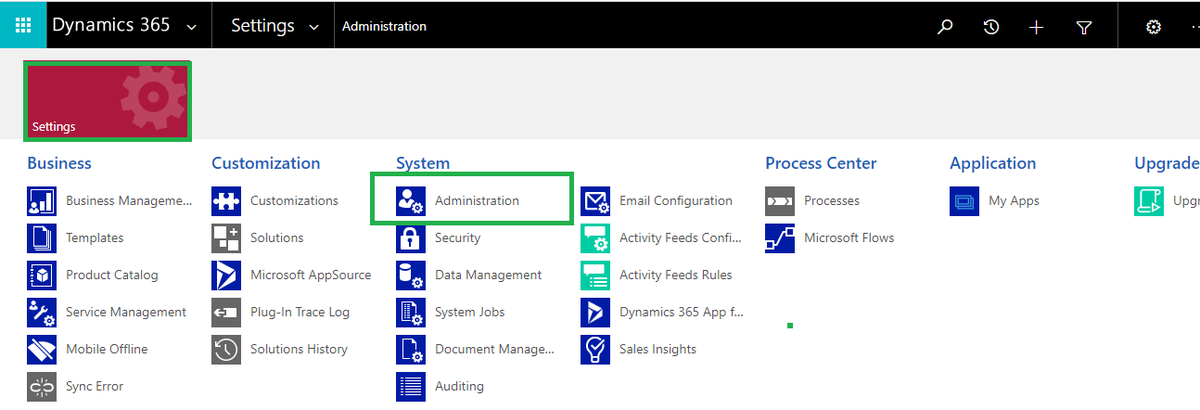Click the settings gear icon in top bar
The height and width of the screenshot is (410, 1200).
click(x=1153, y=27)
